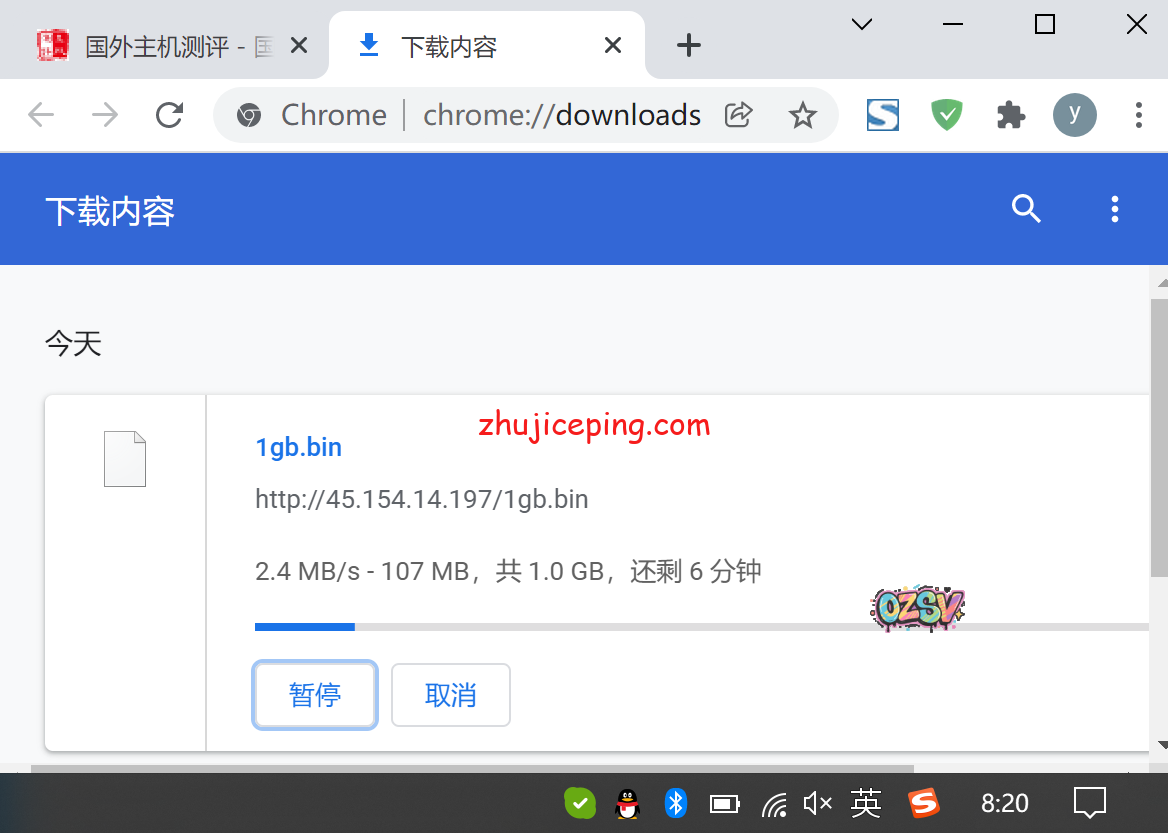Screen dimensions: 1168x833
Task: Open the Extensions puzzle piece menu
Action: tap(1011, 116)
